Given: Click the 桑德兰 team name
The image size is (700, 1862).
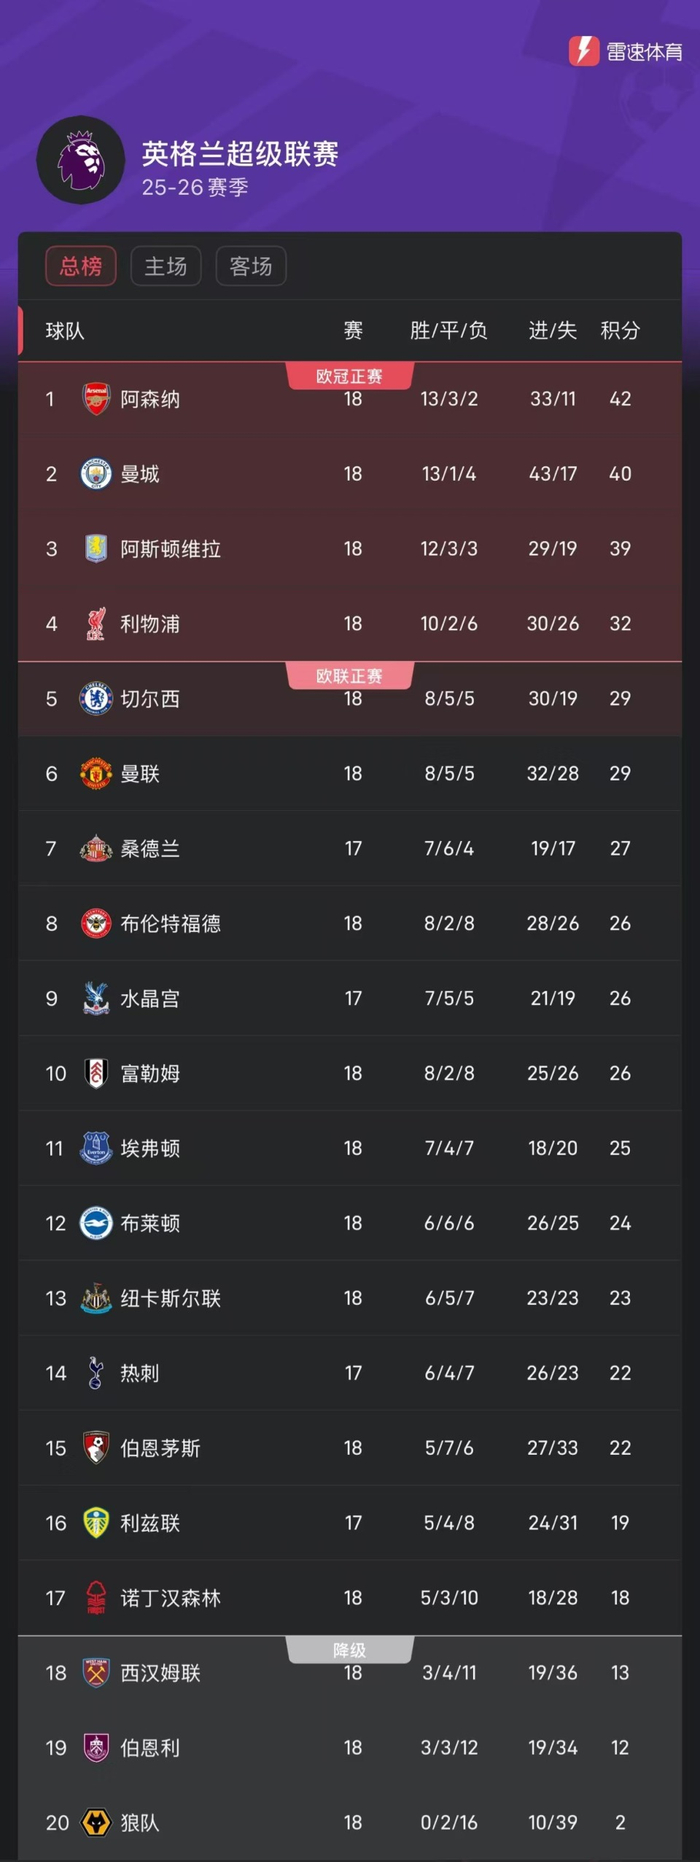Looking at the screenshot, I should [x=152, y=848].
